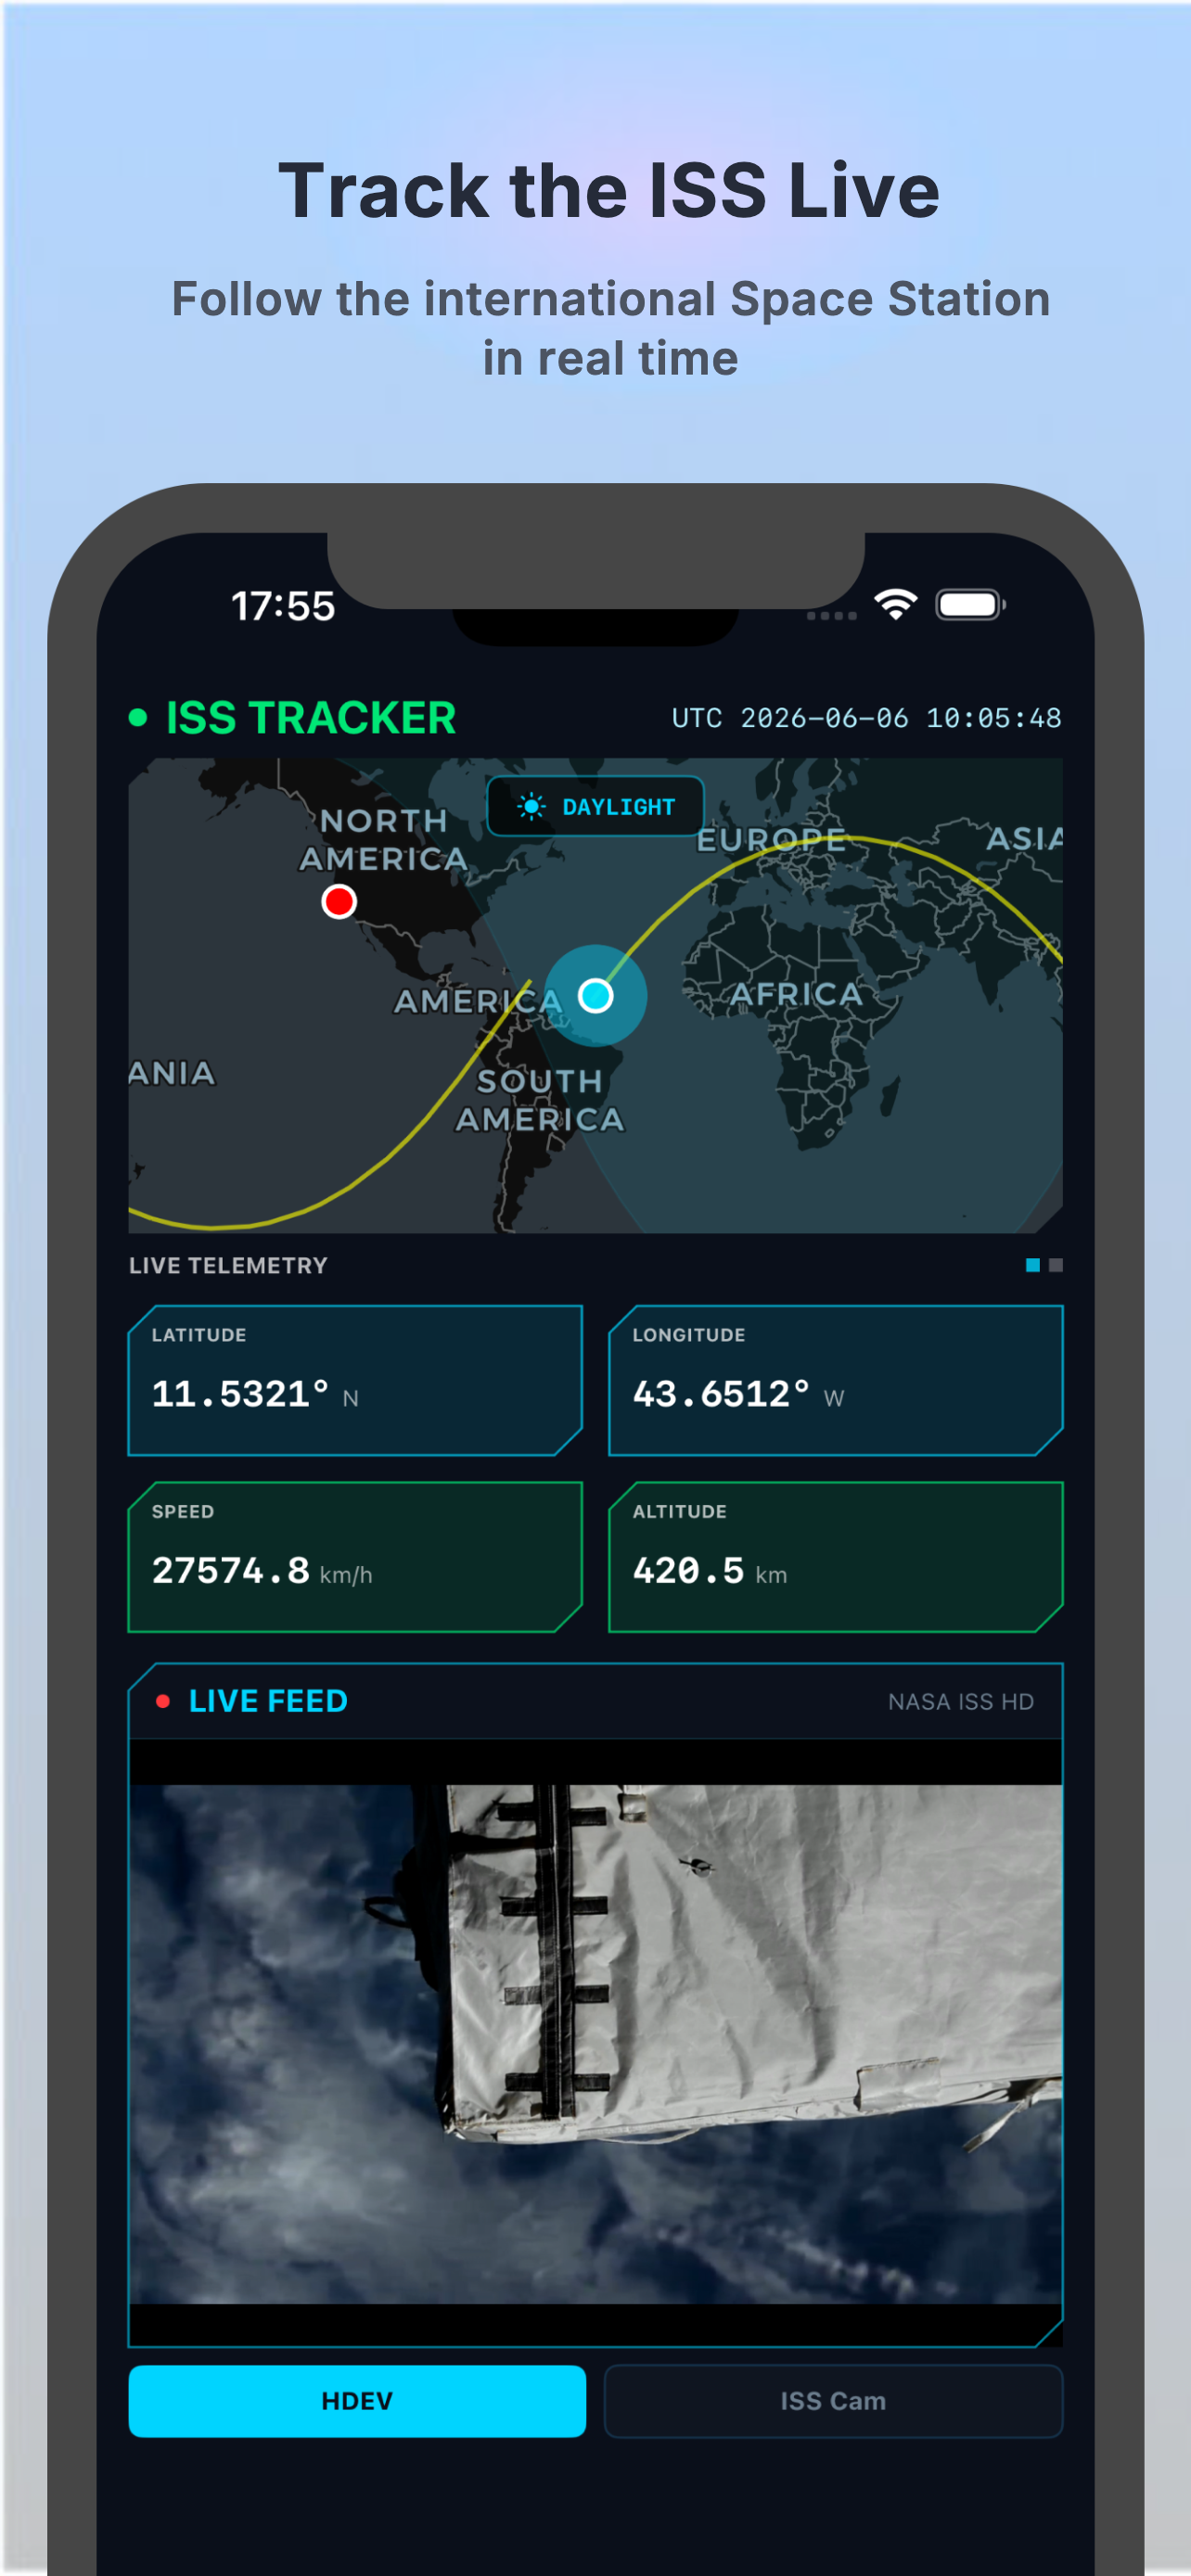Open the Latitude telemetry card

point(355,1380)
